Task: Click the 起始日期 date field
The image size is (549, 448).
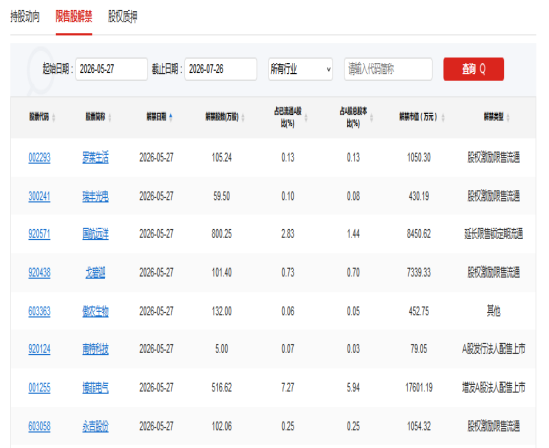Action: pos(111,69)
